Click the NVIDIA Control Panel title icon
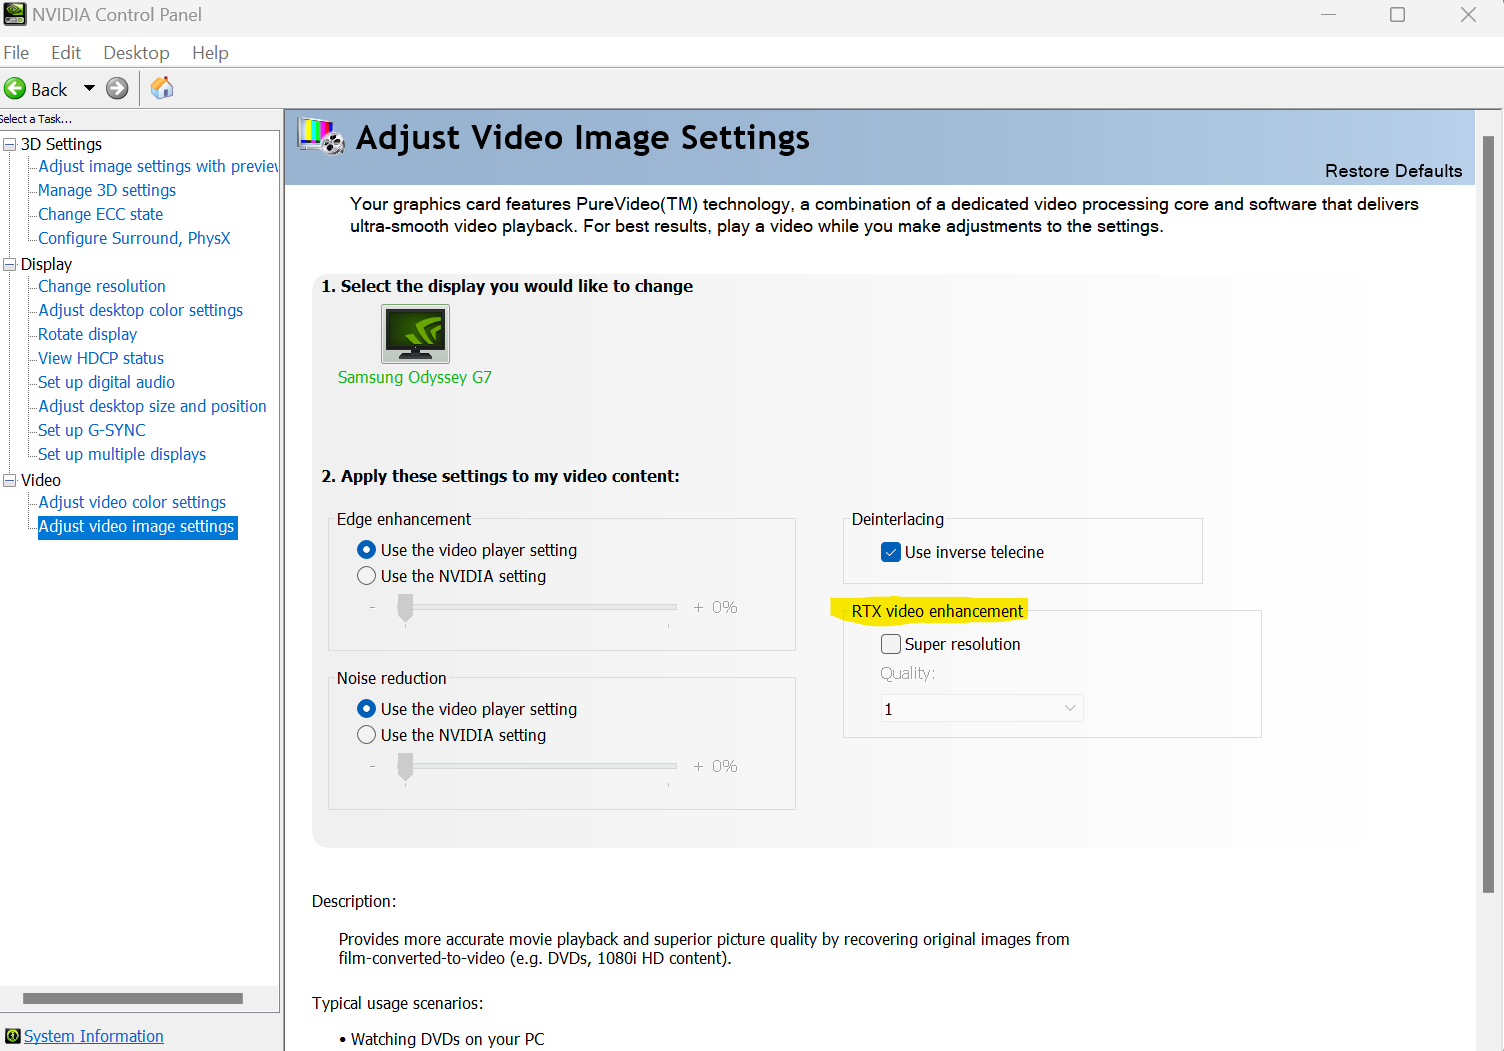Image resolution: width=1504 pixels, height=1051 pixels. tap(14, 14)
